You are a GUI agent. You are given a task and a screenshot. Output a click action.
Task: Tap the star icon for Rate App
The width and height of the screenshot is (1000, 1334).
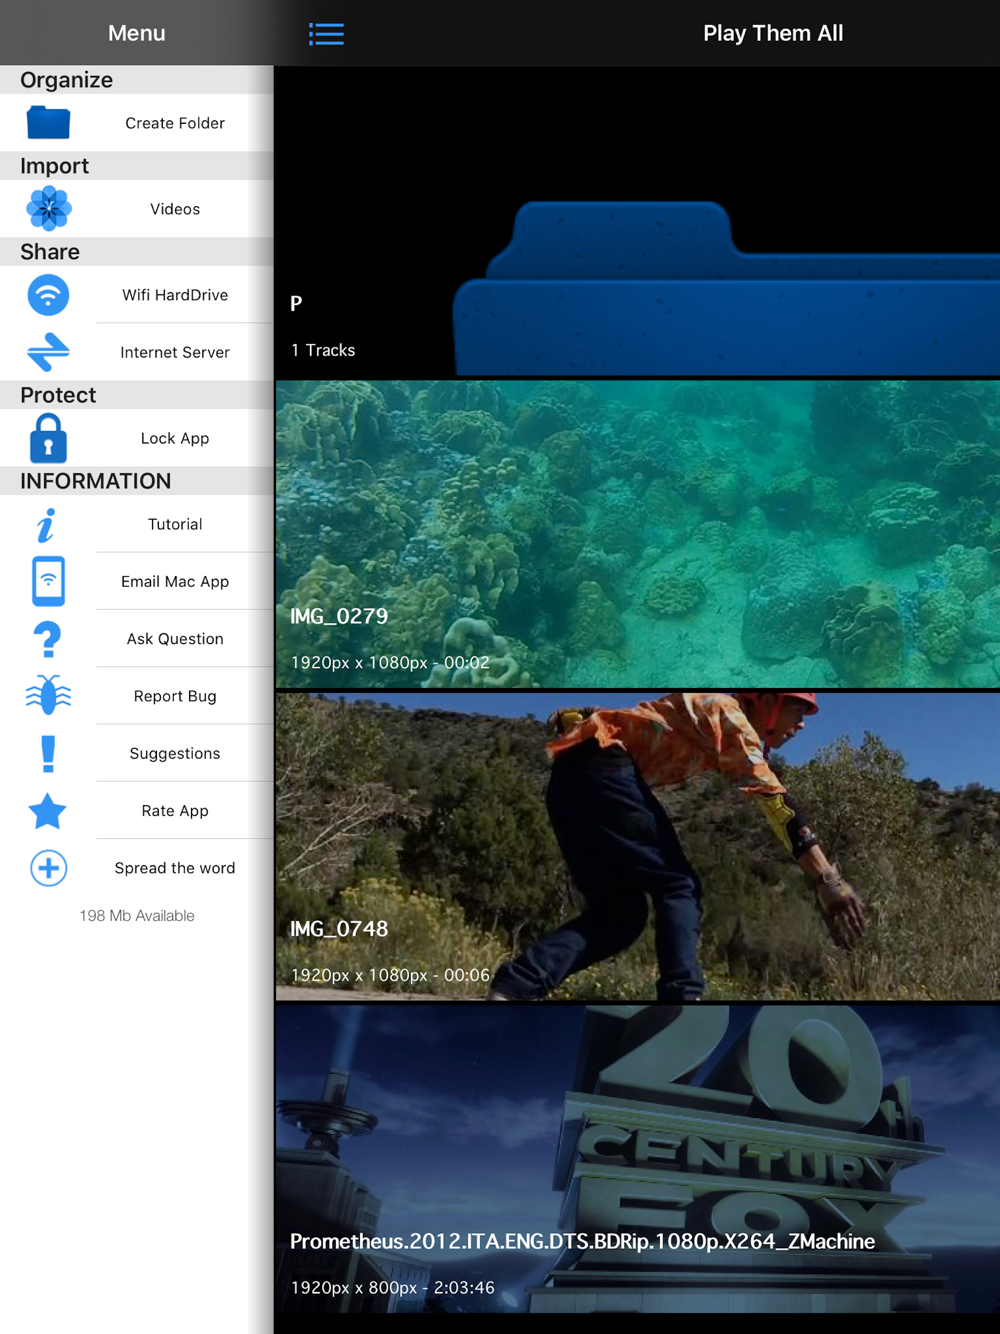pos(48,811)
